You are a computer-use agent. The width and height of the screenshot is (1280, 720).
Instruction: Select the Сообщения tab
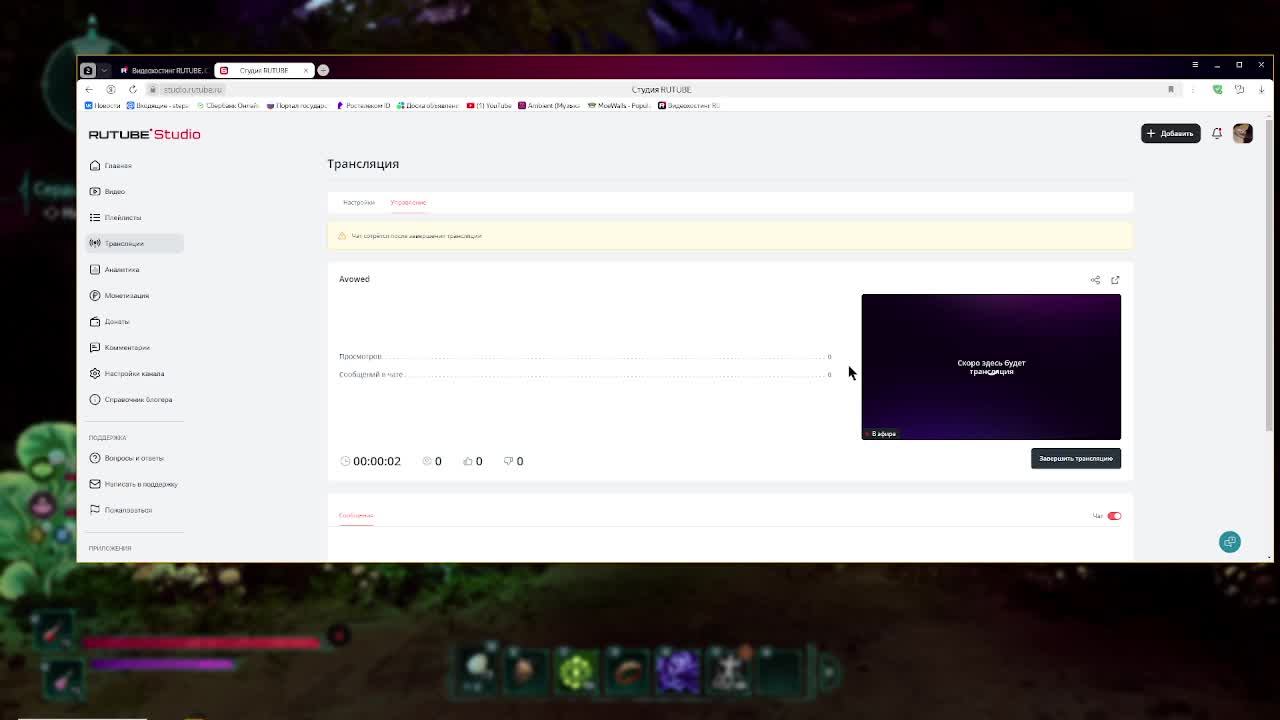(x=355, y=515)
